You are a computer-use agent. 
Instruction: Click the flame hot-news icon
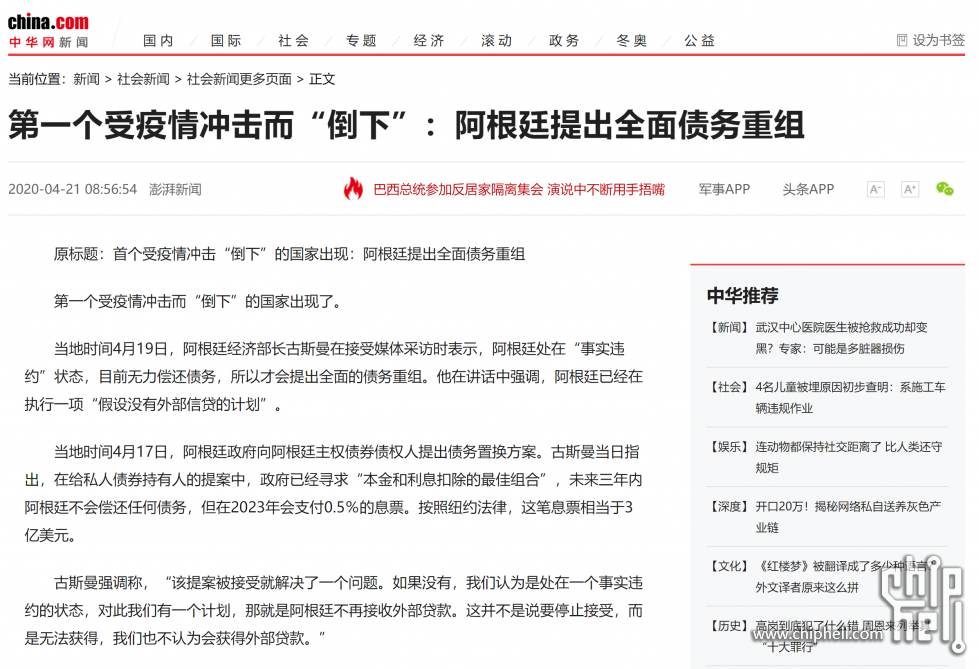point(353,189)
